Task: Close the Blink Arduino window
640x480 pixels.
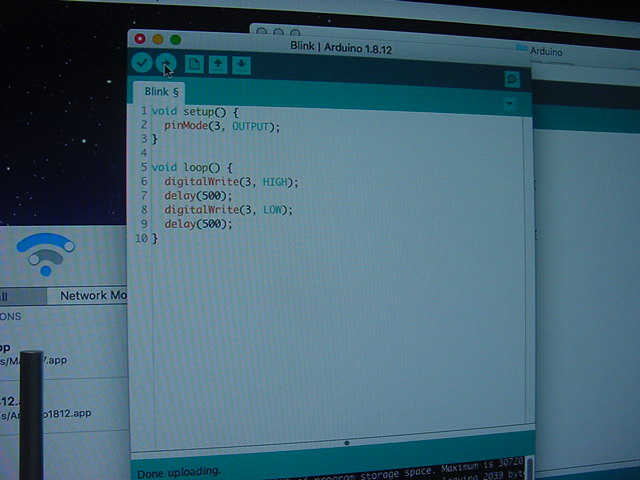Action: coord(140,39)
